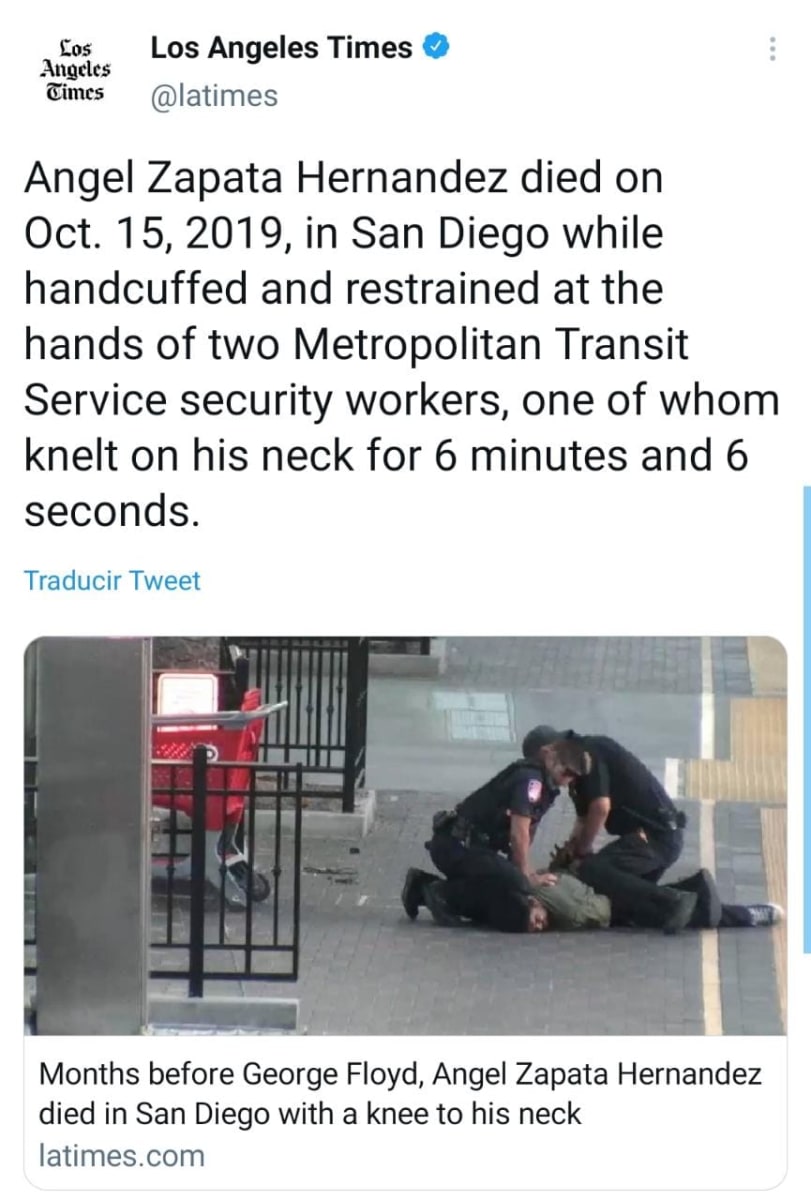Click the tweet line mentioning 'Metropolitan Transit'

356,345
